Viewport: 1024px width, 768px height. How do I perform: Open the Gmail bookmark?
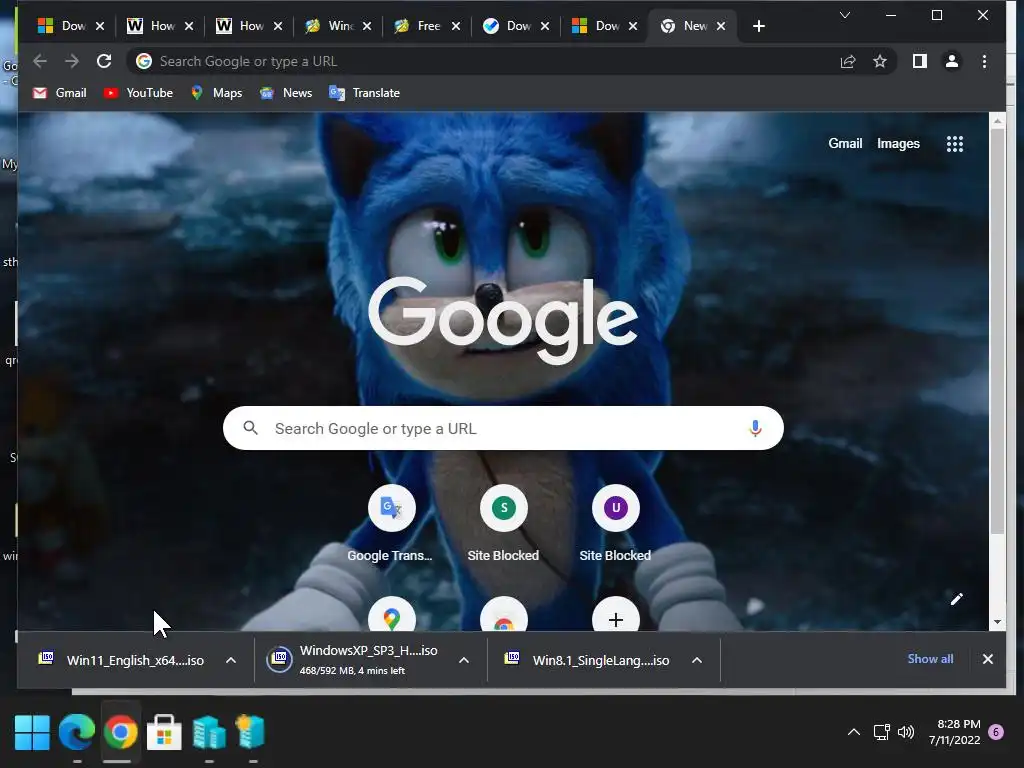coord(59,93)
